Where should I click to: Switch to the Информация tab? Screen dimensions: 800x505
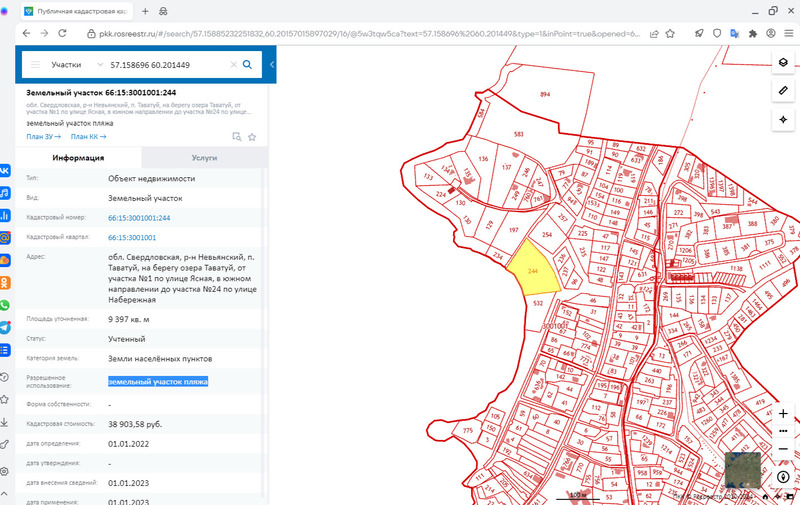pos(78,158)
